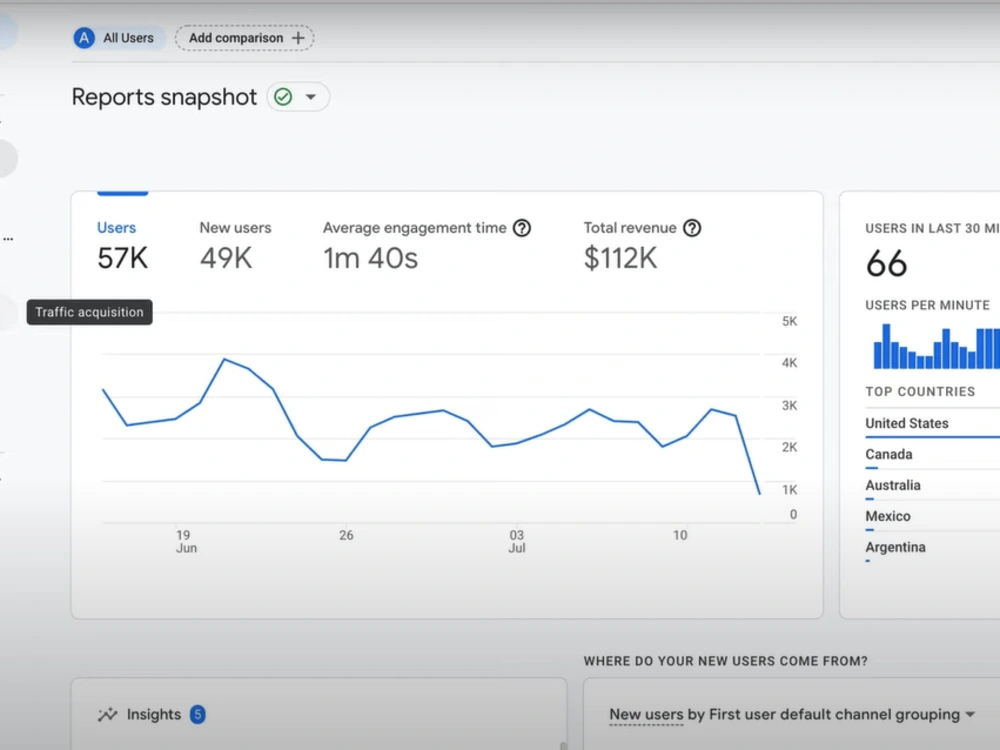Open help icon beside Total revenue
The width and height of the screenshot is (1000, 750).
(x=692, y=228)
